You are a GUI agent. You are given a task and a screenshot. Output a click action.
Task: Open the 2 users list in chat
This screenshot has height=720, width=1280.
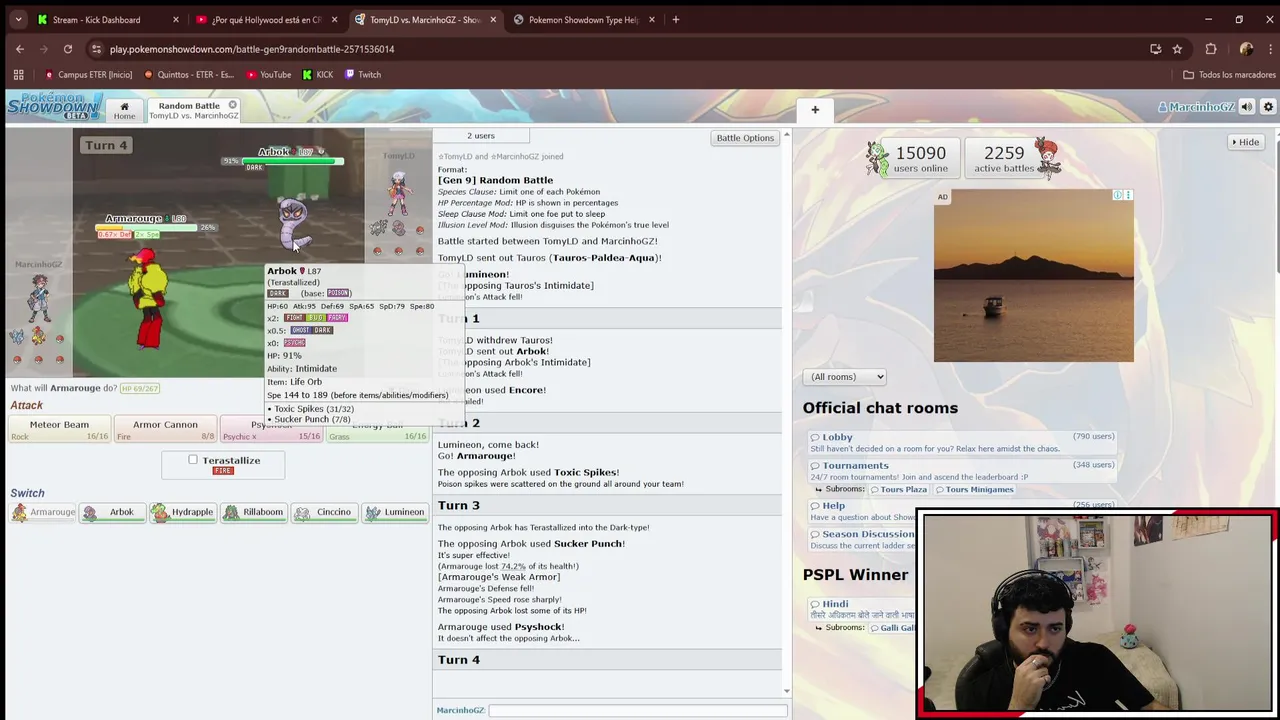pyautogui.click(x=481, y=136)
